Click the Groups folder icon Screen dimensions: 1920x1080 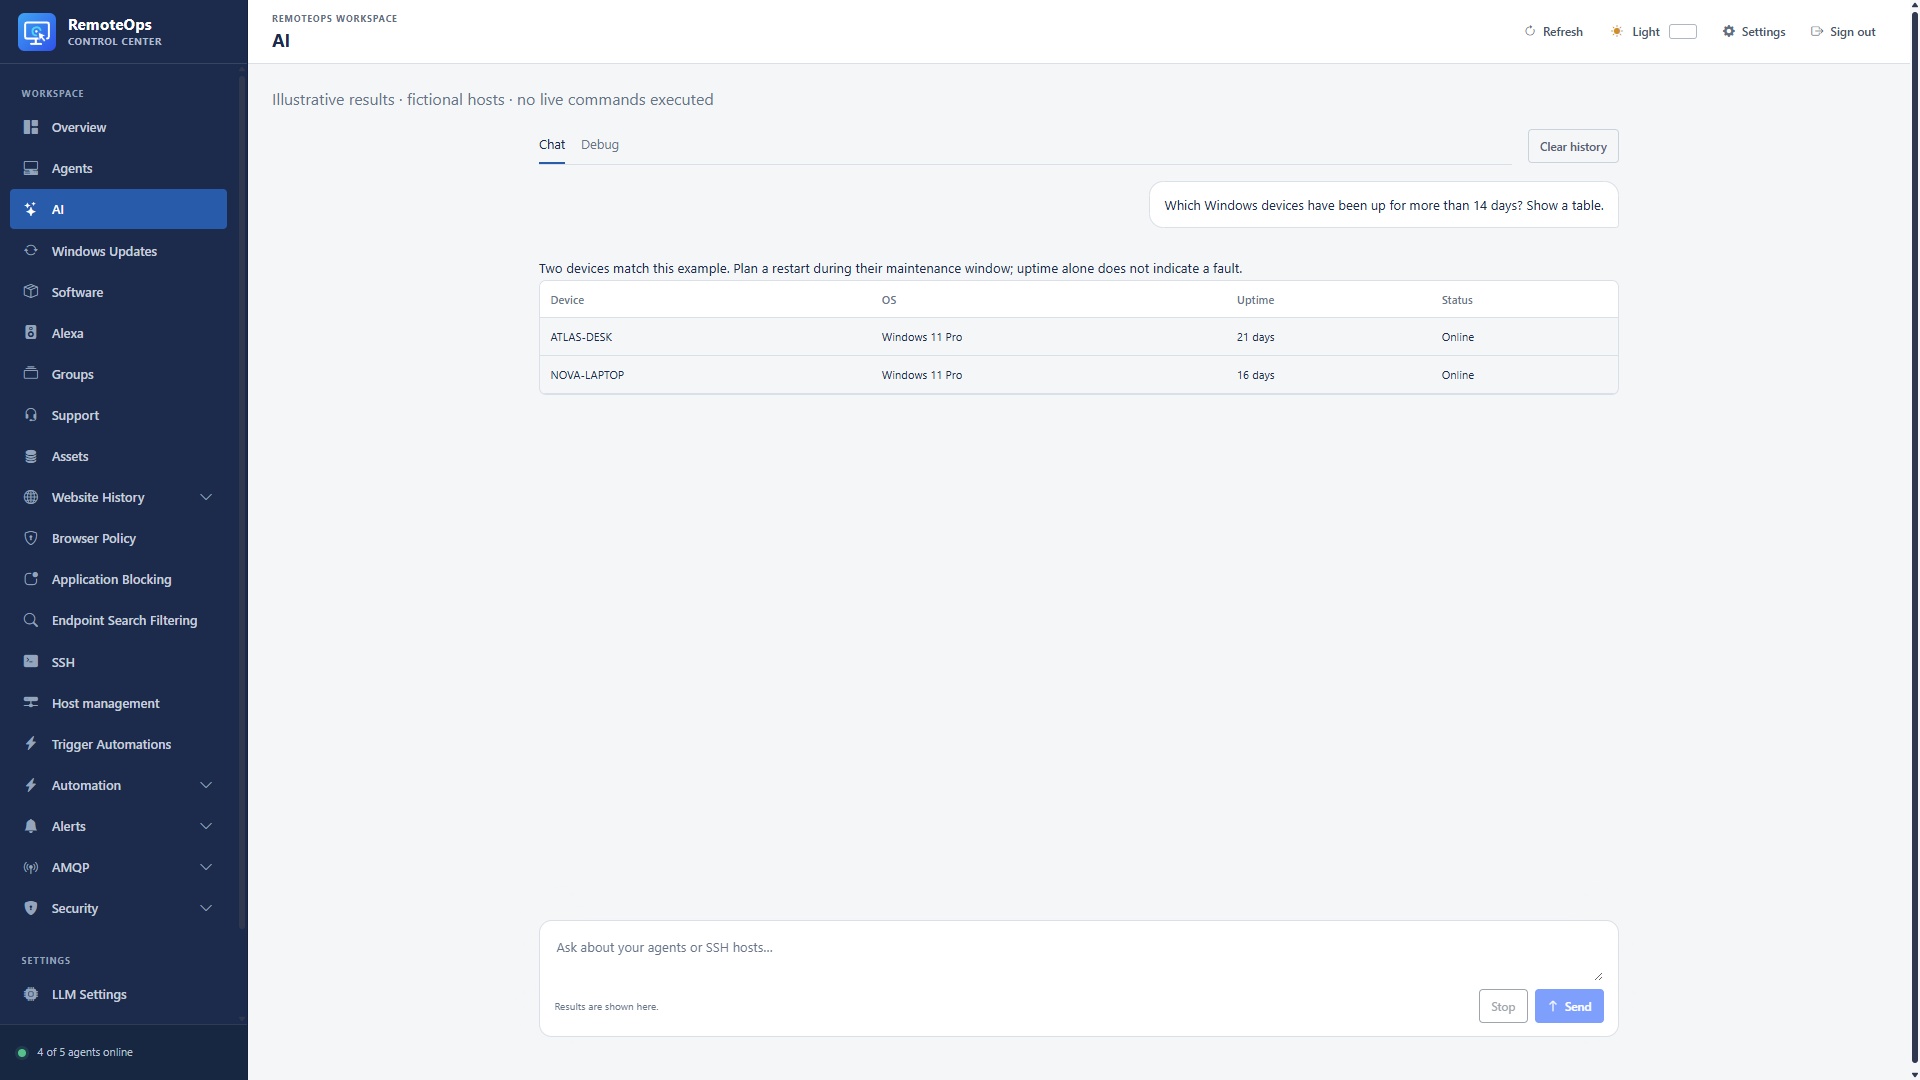click(x=31, y=374)
